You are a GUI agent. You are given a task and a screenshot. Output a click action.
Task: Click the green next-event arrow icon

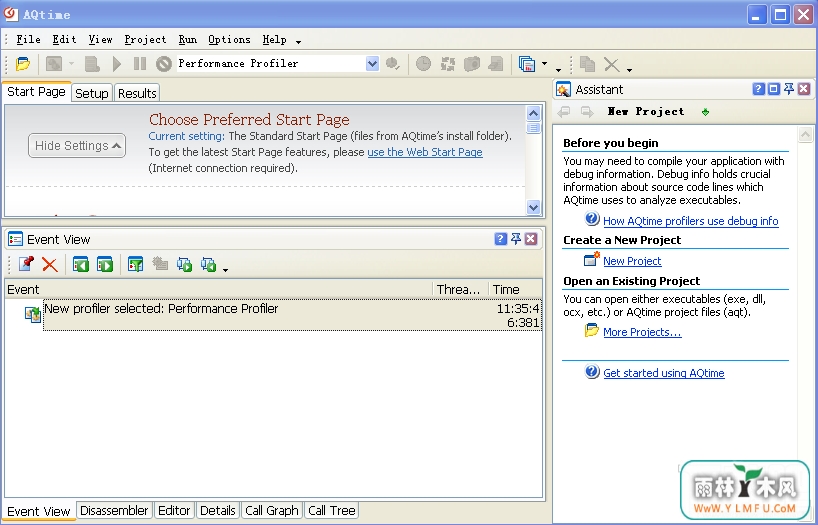(105, 264)
